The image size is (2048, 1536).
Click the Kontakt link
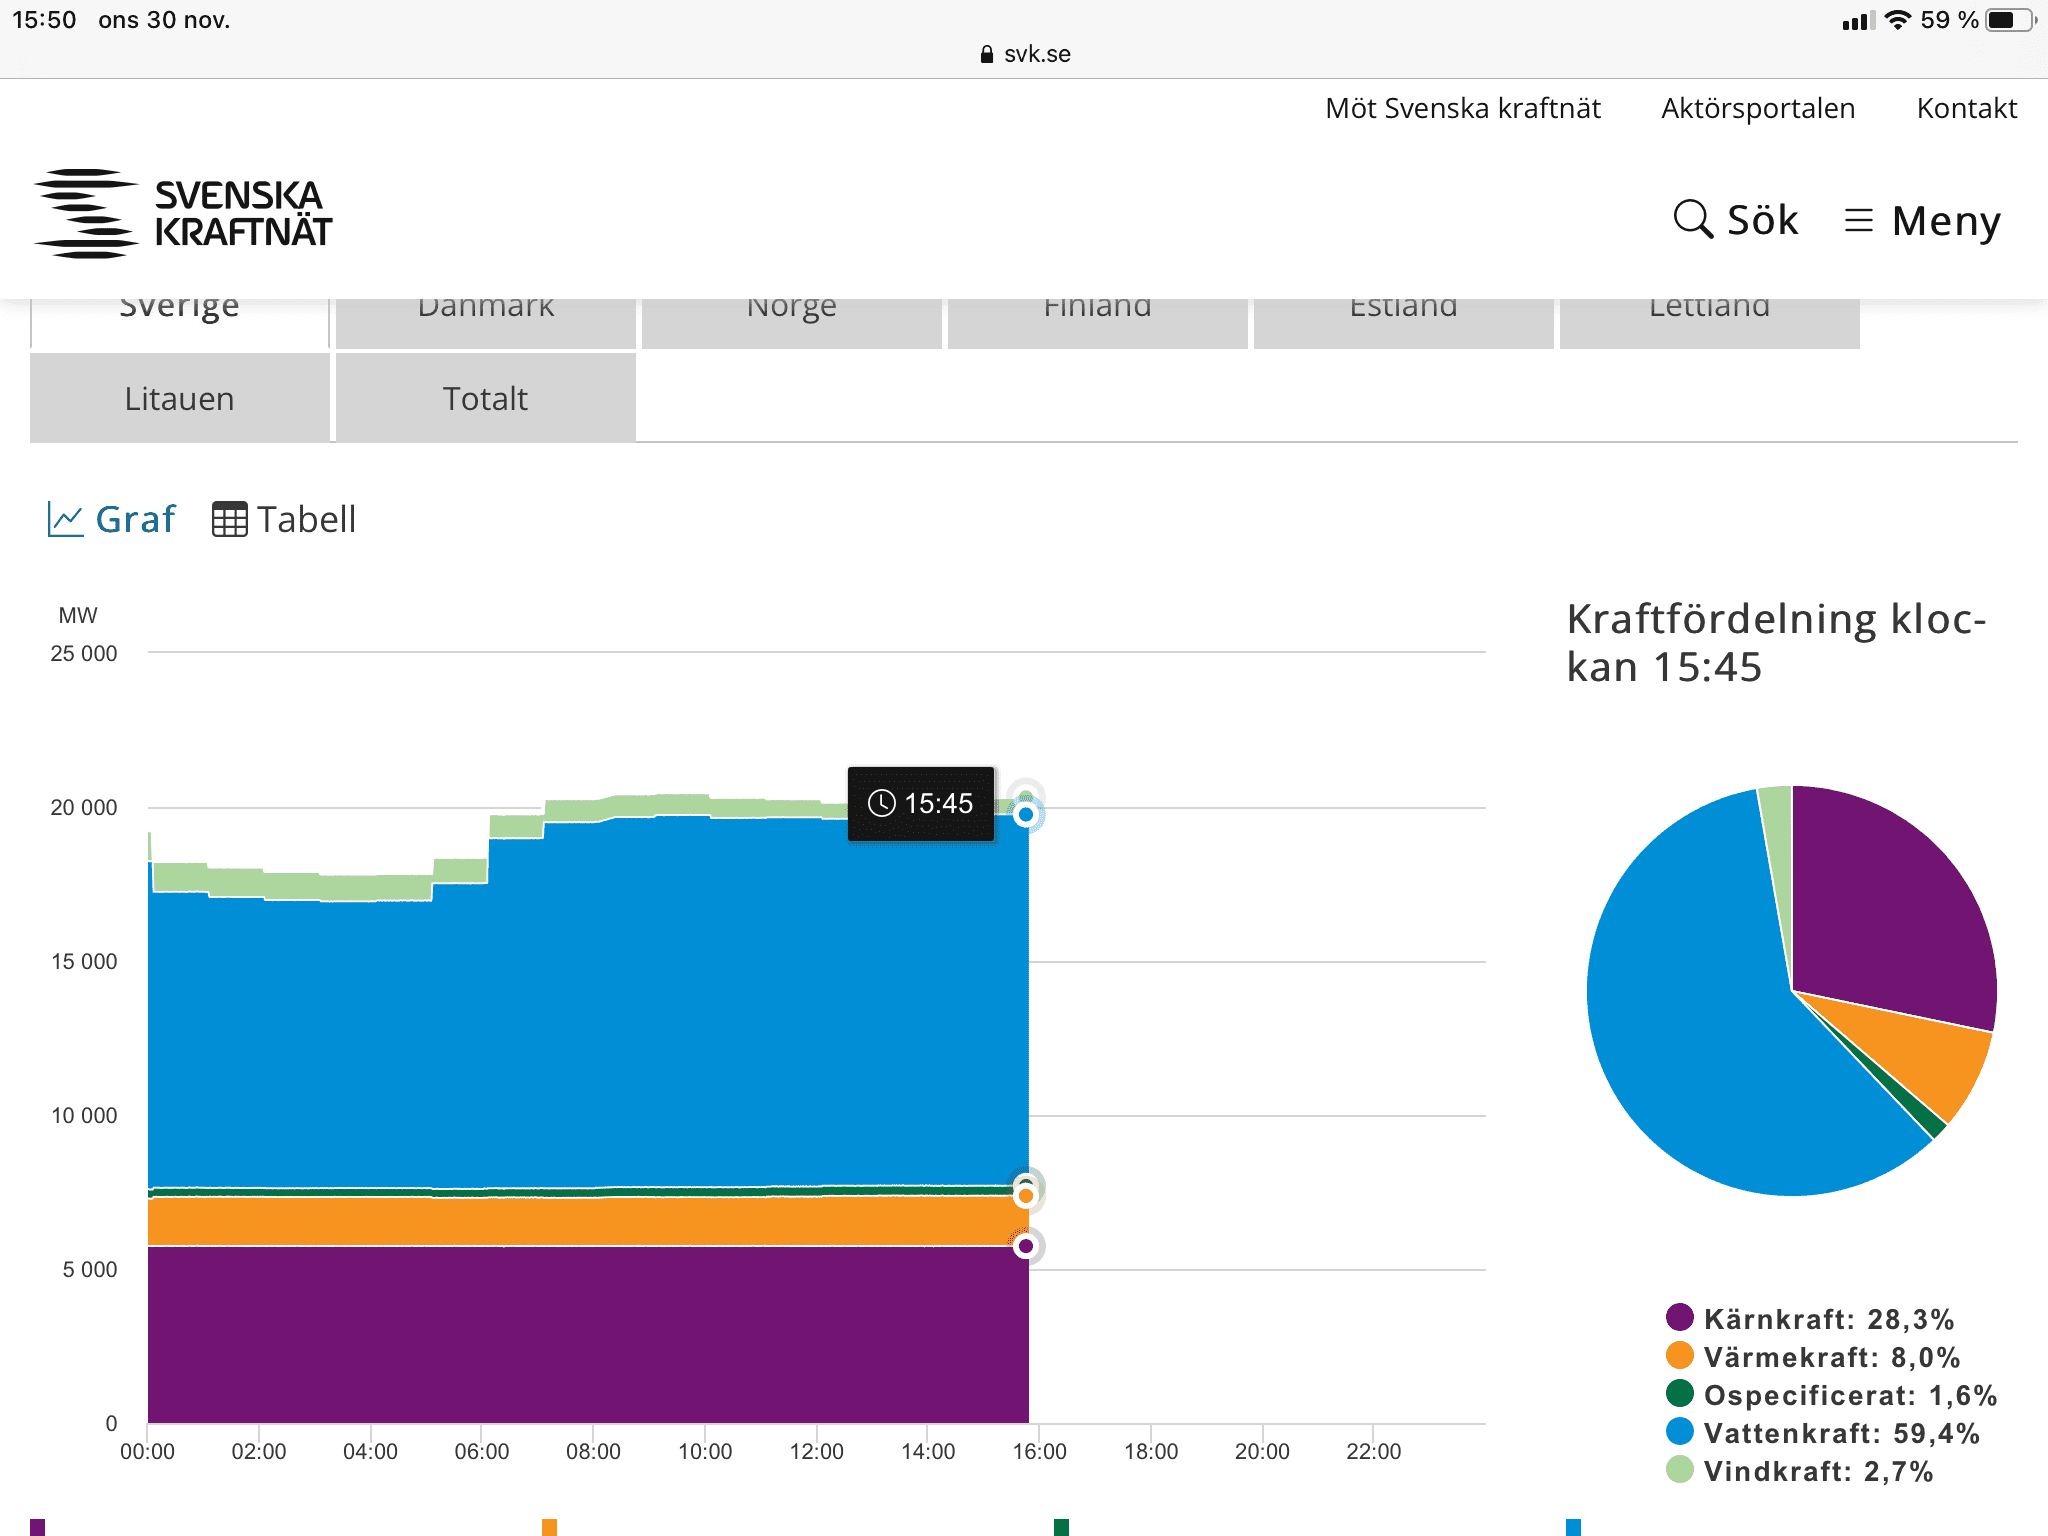tap(1966, 108)
